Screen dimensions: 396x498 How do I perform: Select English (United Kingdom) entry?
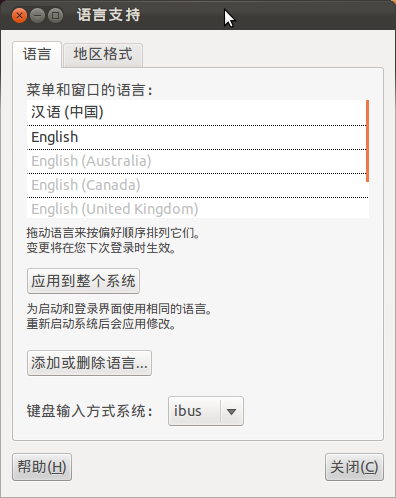(196, 209)
